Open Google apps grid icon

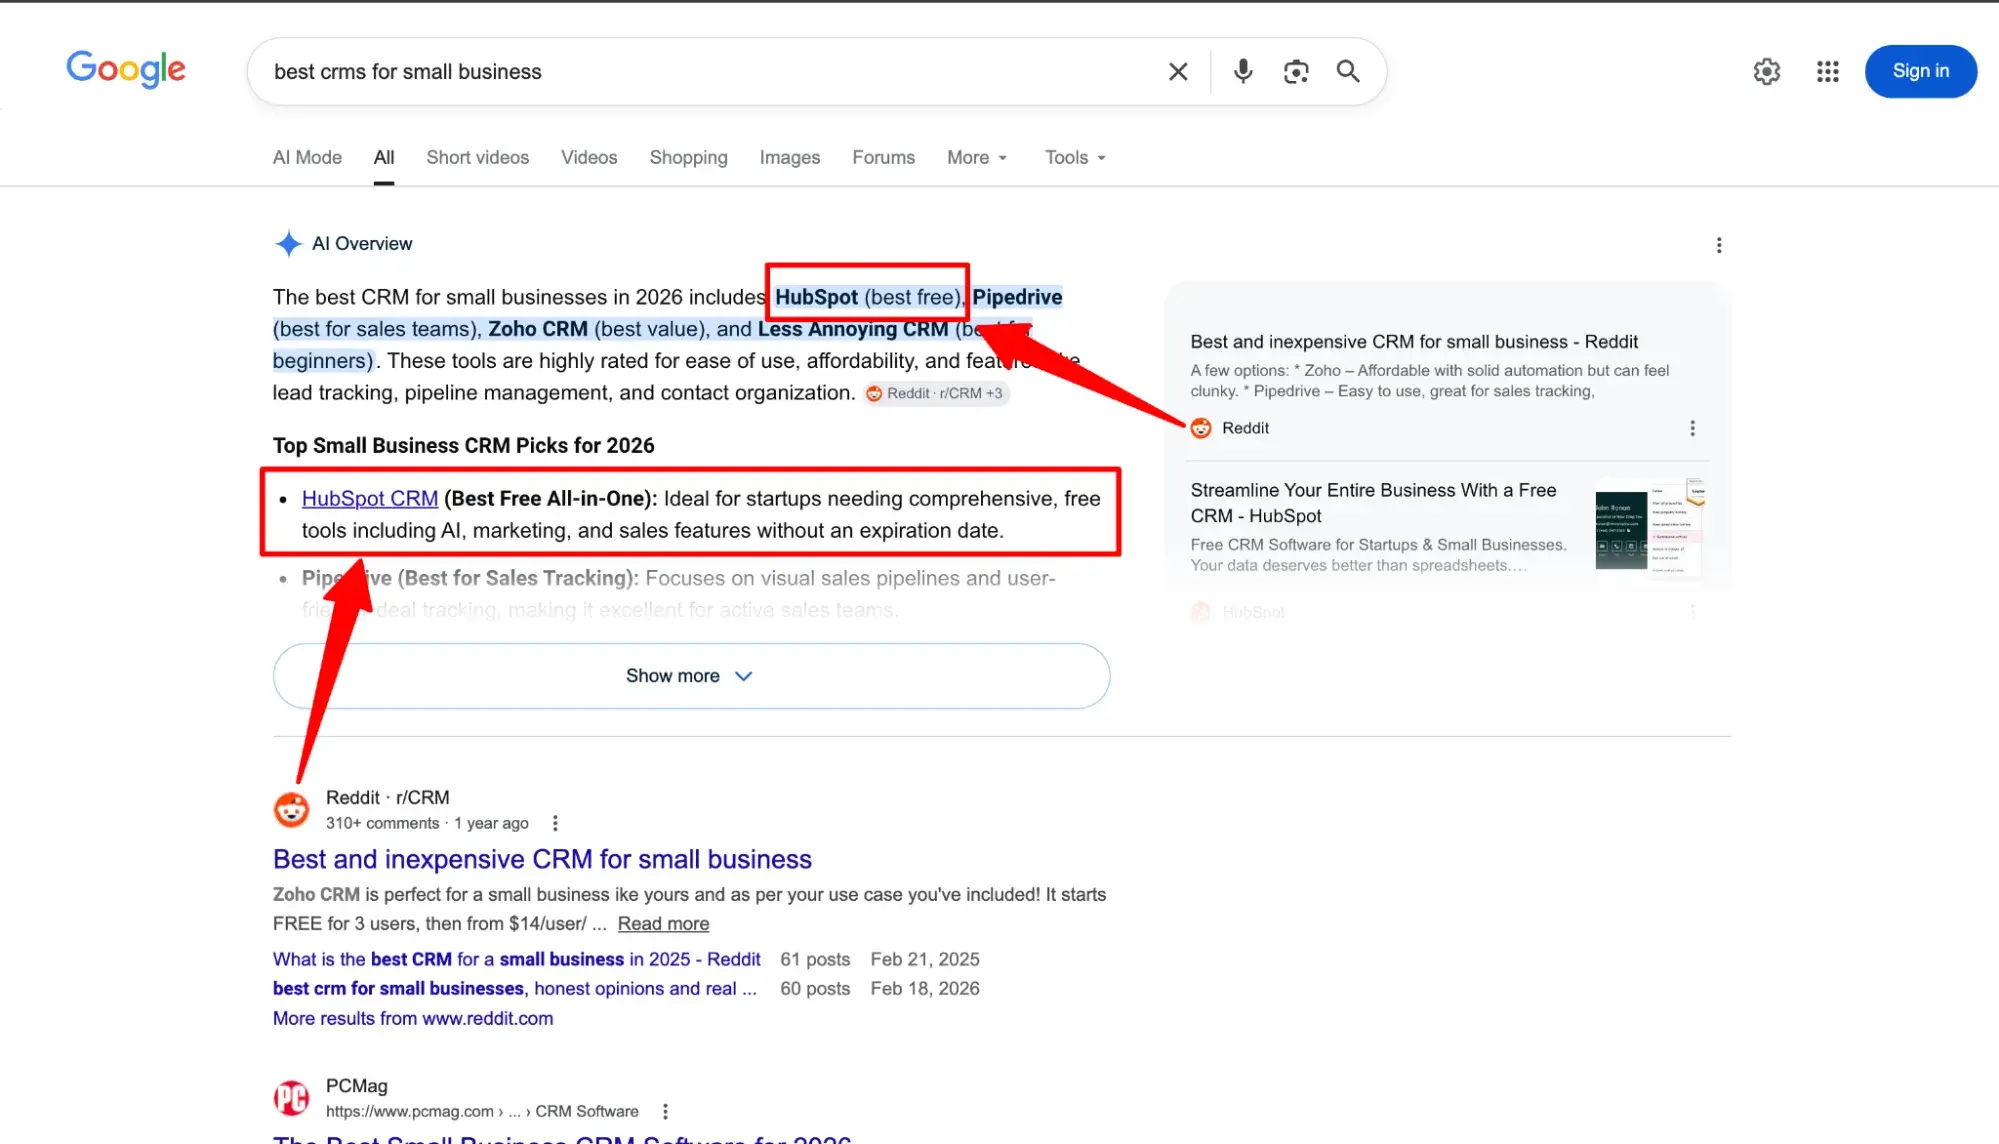tap(1828, 71)
